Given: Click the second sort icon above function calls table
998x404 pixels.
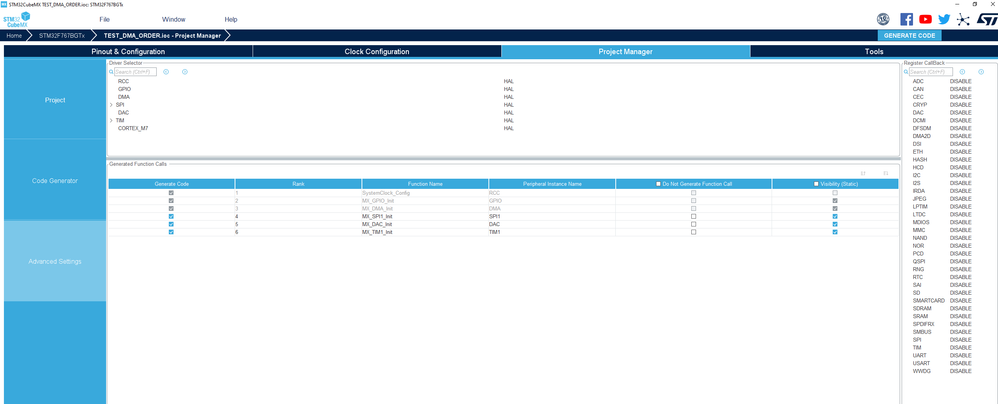Looking at the screenshot, I should coord(885,172).
